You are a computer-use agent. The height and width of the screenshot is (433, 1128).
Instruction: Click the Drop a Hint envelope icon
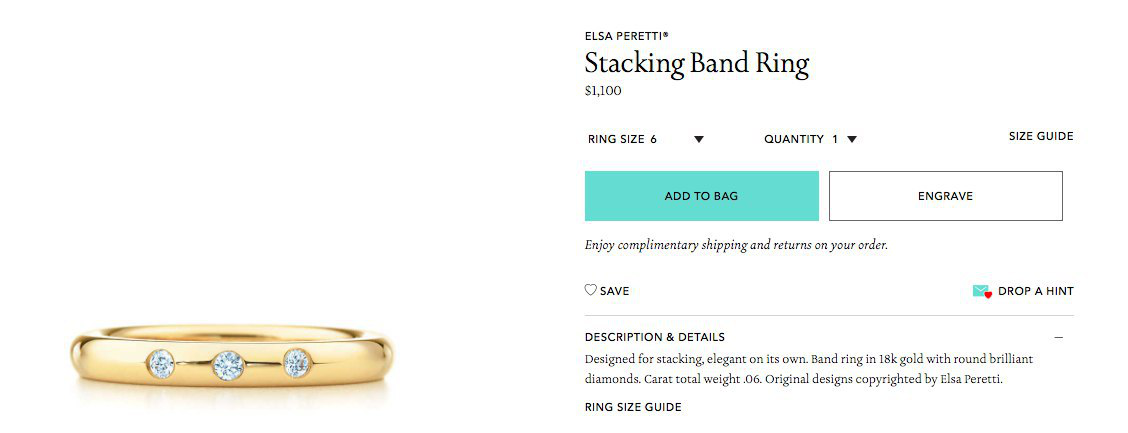tap(981, 291)
